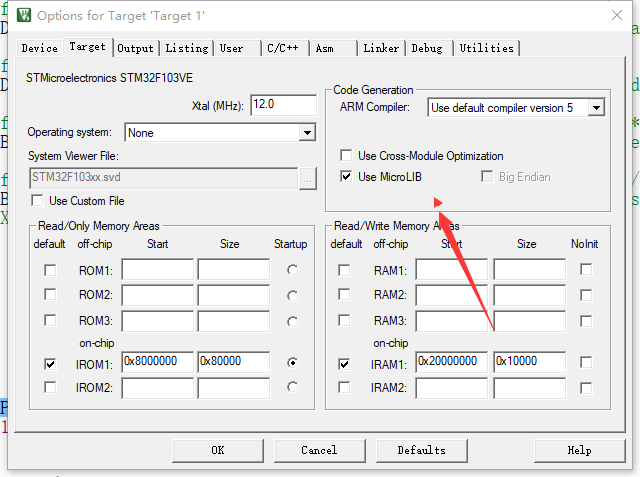Select the Target tab
Screen dimensions: 640x477
pyautogui.click(x=87, y=47)
